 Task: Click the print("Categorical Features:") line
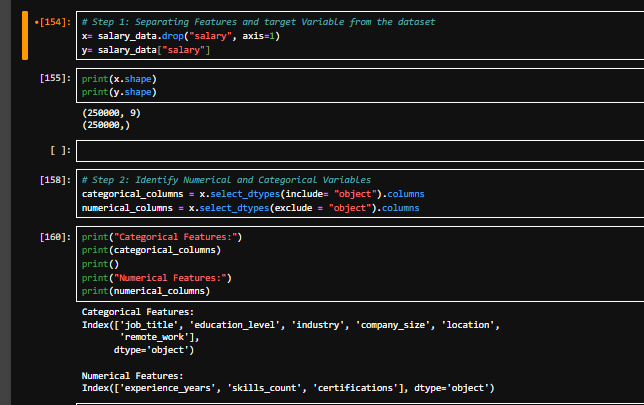(x=162, y=237)
